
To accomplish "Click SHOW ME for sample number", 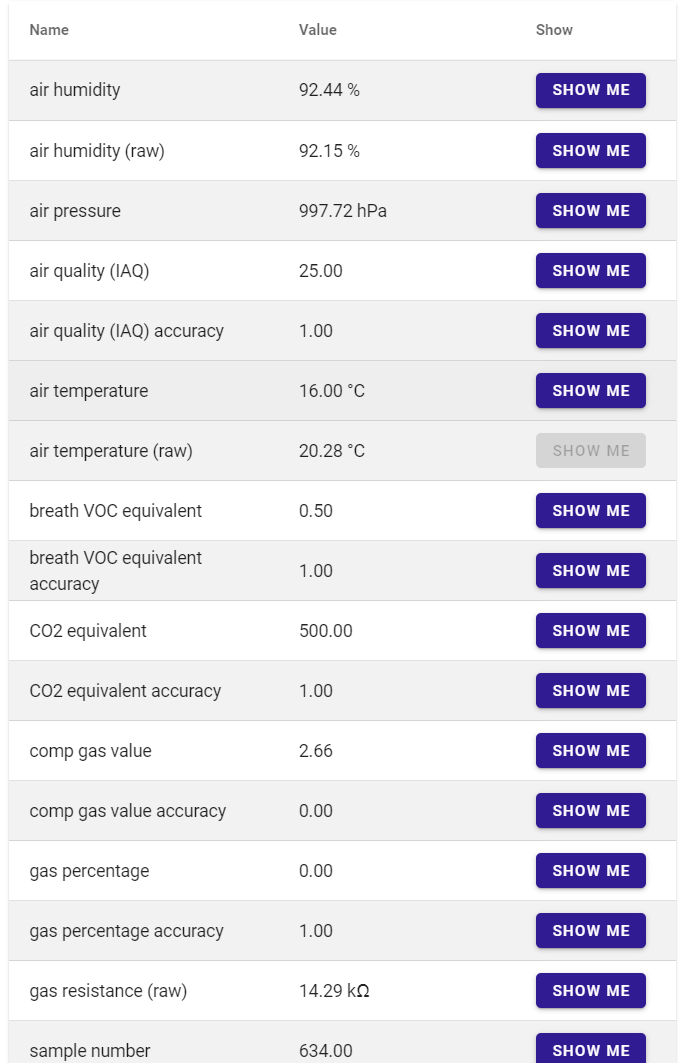I will pos(590,1048).
